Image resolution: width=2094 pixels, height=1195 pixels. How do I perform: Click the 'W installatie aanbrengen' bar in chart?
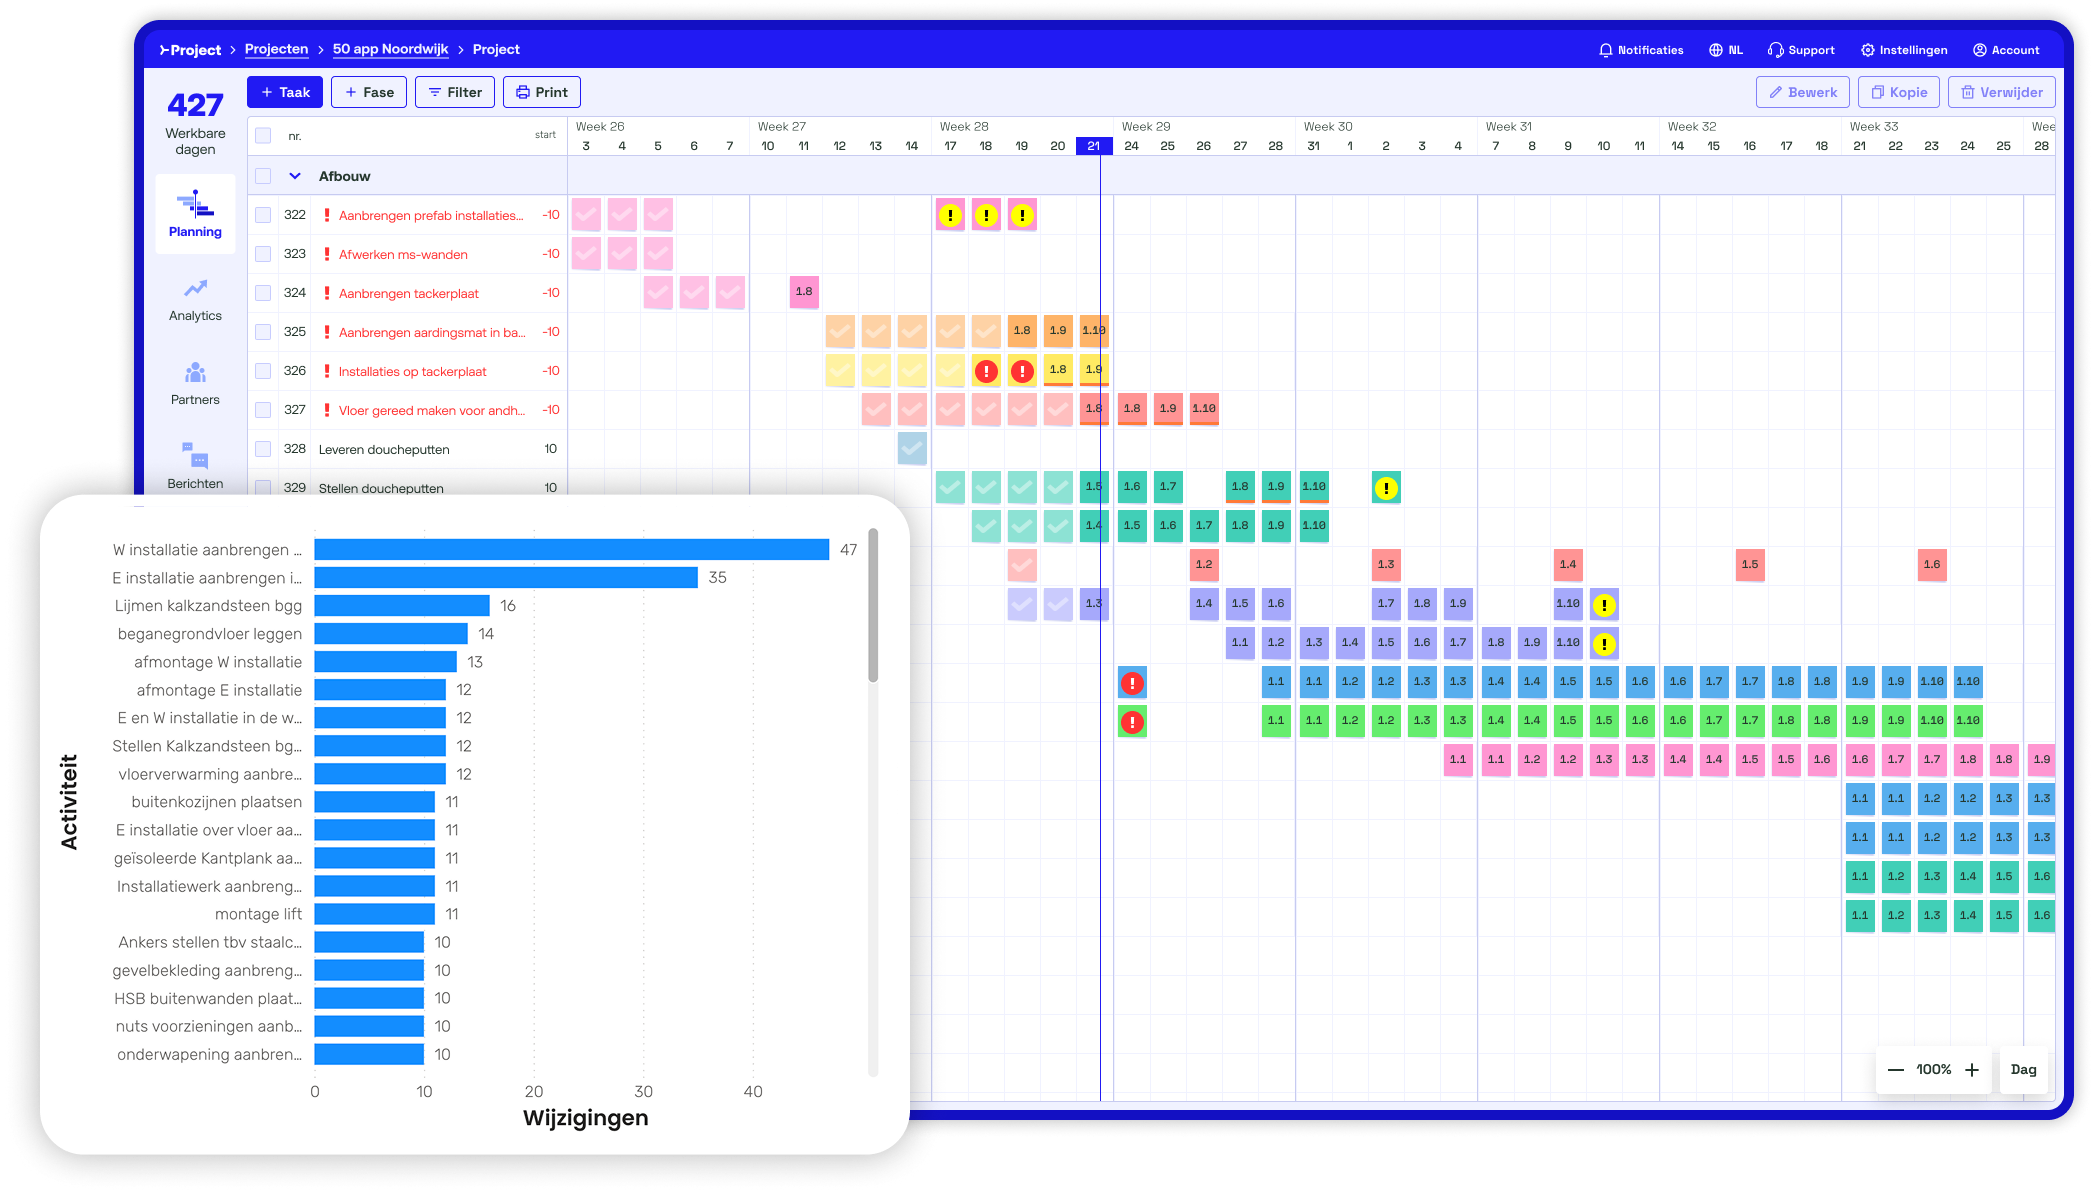pos(572,550)
